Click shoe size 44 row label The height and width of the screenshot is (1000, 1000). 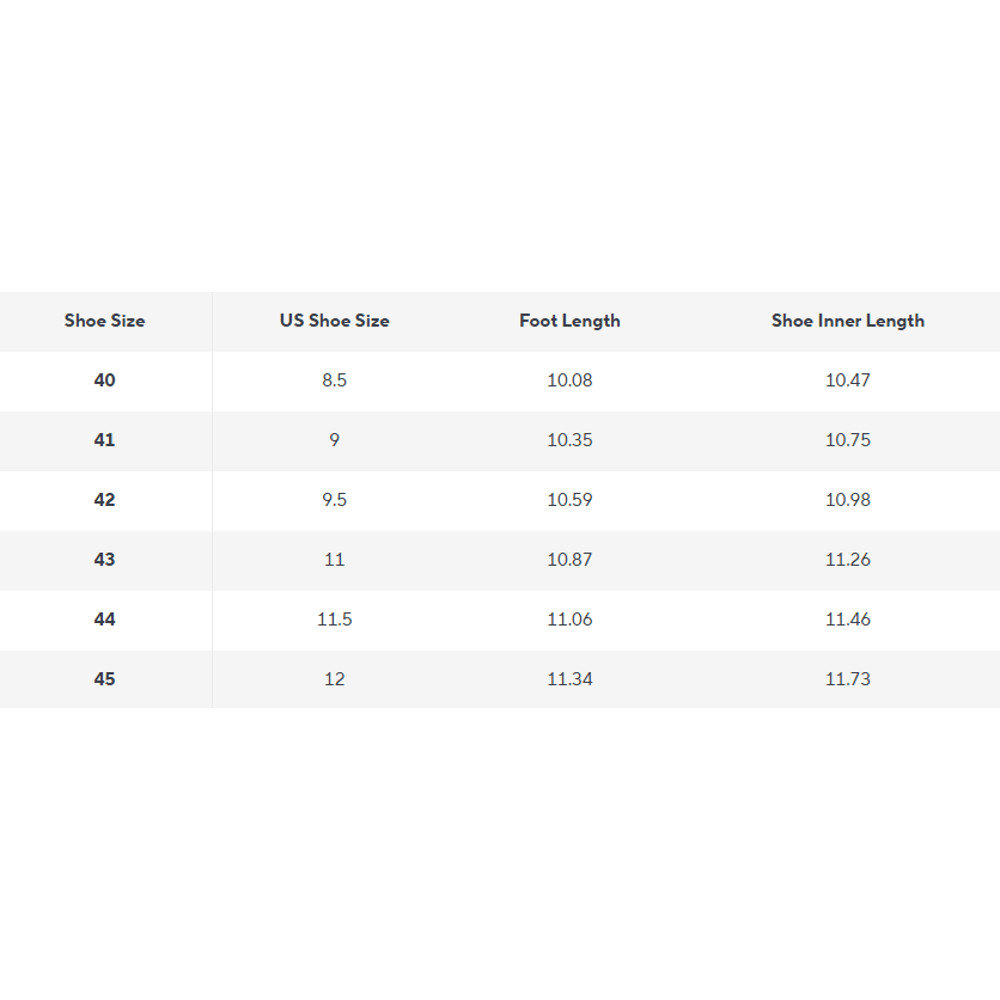click(x=104, y=620)
